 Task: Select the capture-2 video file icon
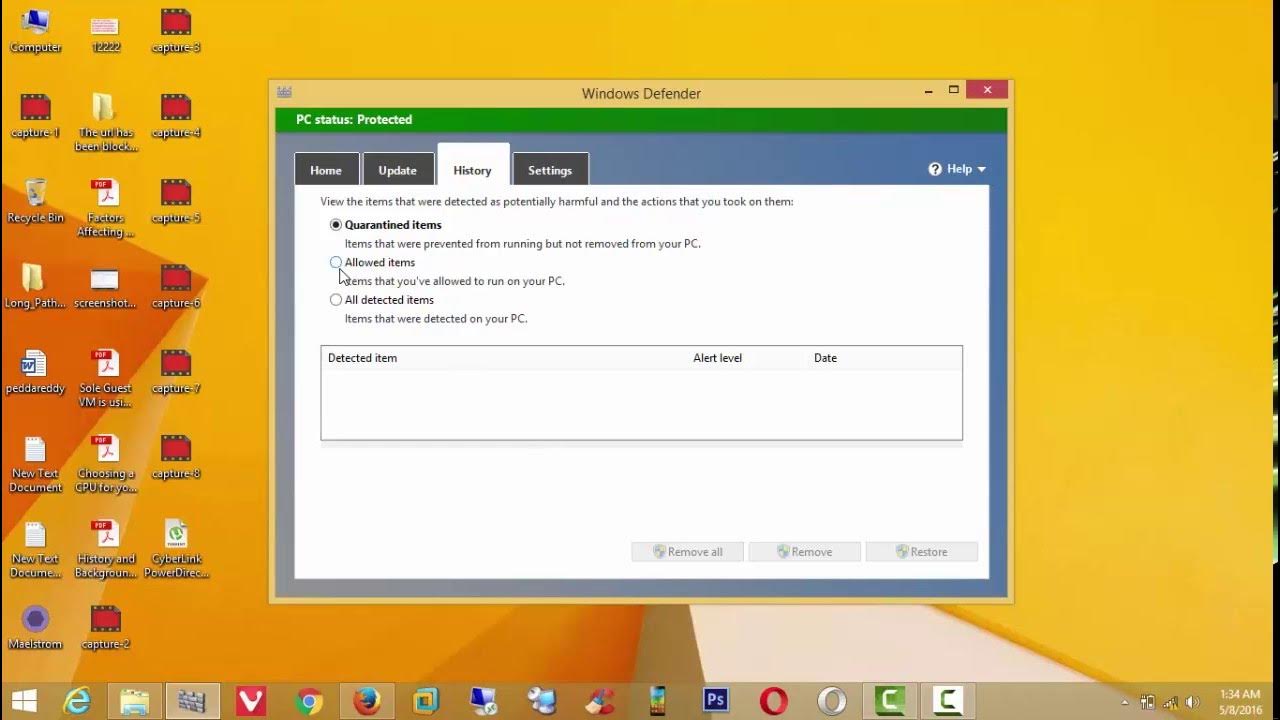coord(105,627)
